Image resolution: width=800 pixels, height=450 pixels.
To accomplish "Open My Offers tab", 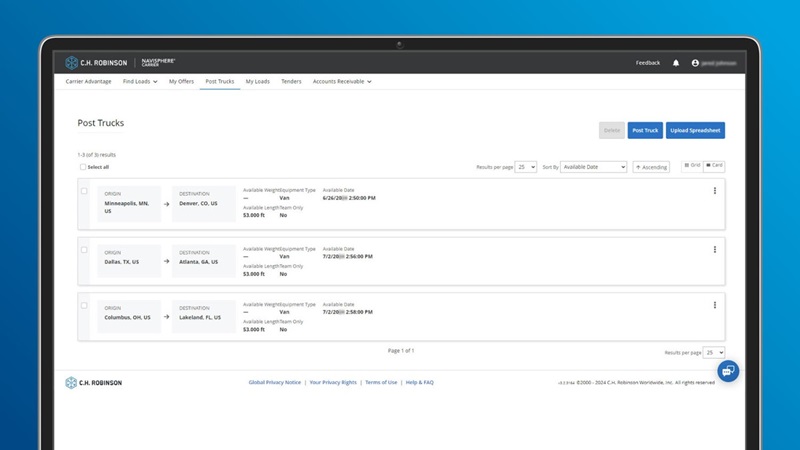I will coord(181,82).
